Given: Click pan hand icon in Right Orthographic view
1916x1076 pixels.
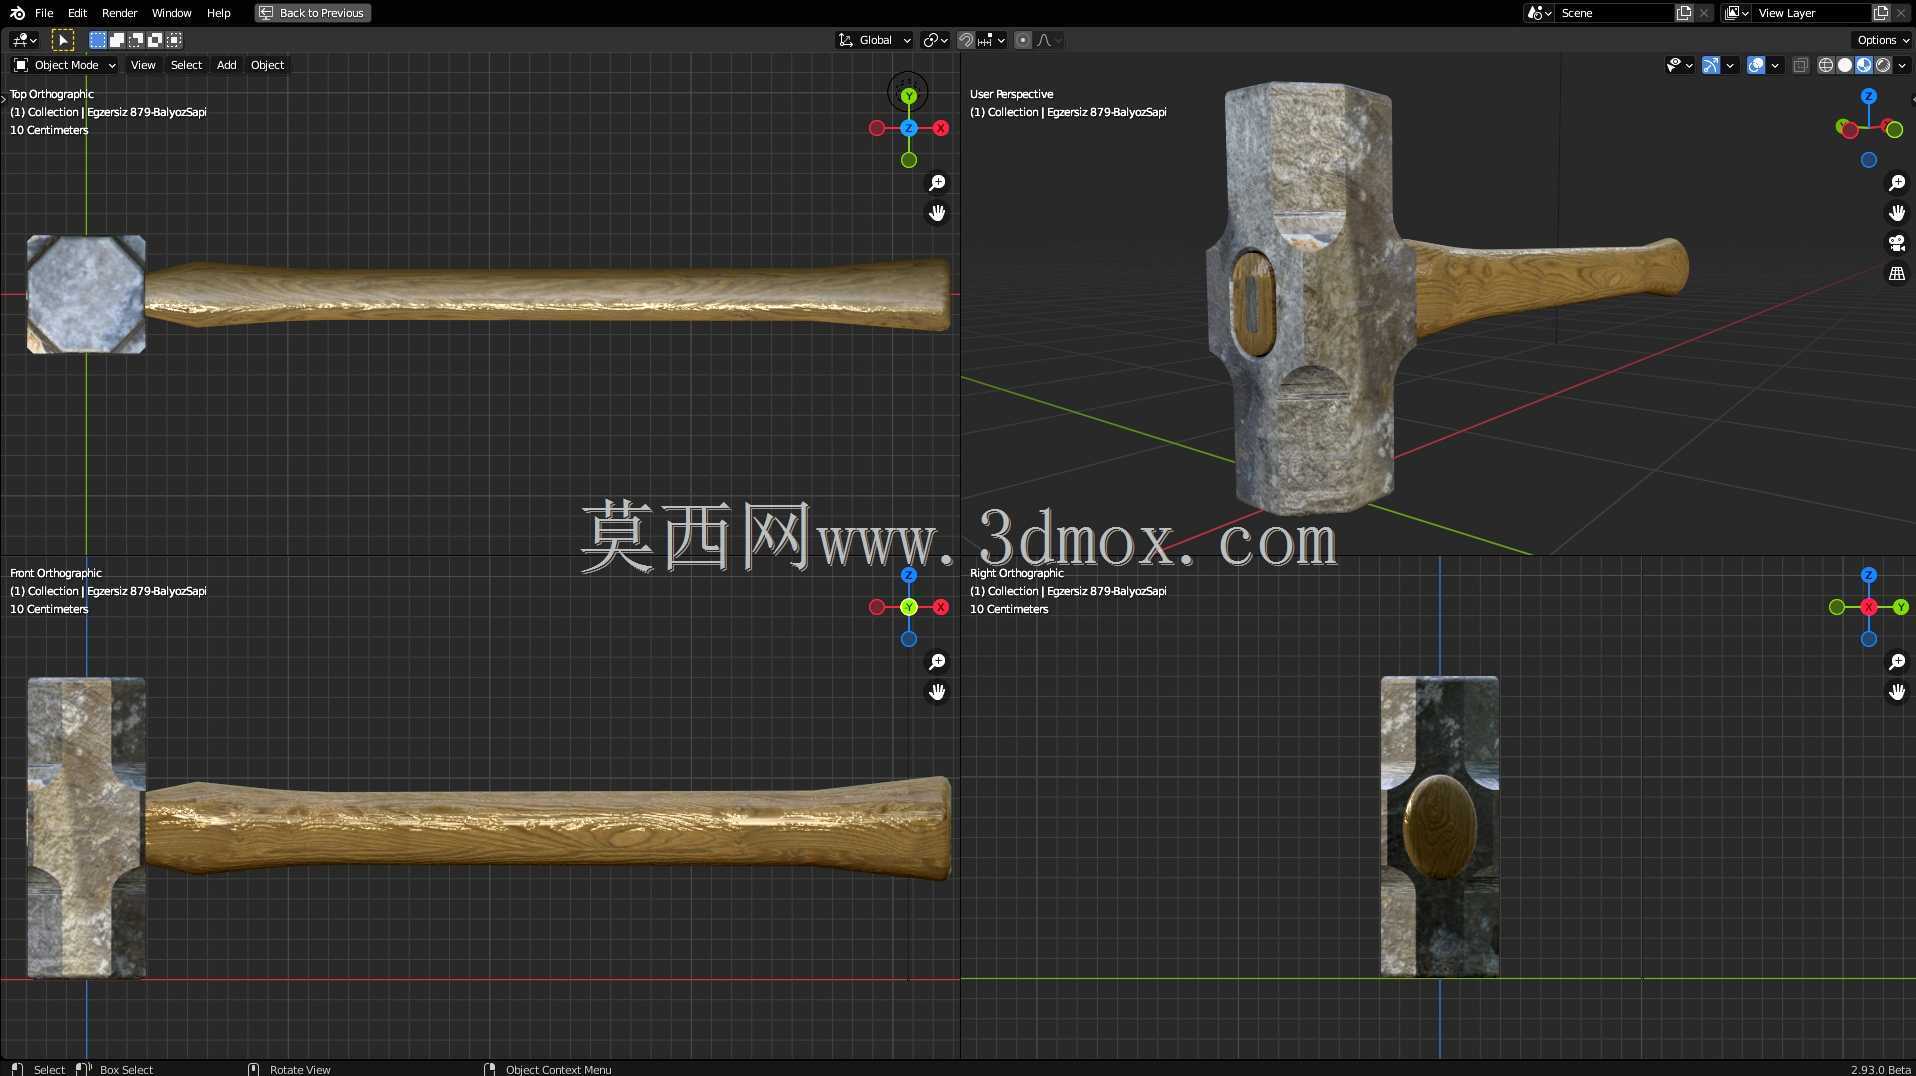Looking at the screenshot, I should [x=1897, y=692].
